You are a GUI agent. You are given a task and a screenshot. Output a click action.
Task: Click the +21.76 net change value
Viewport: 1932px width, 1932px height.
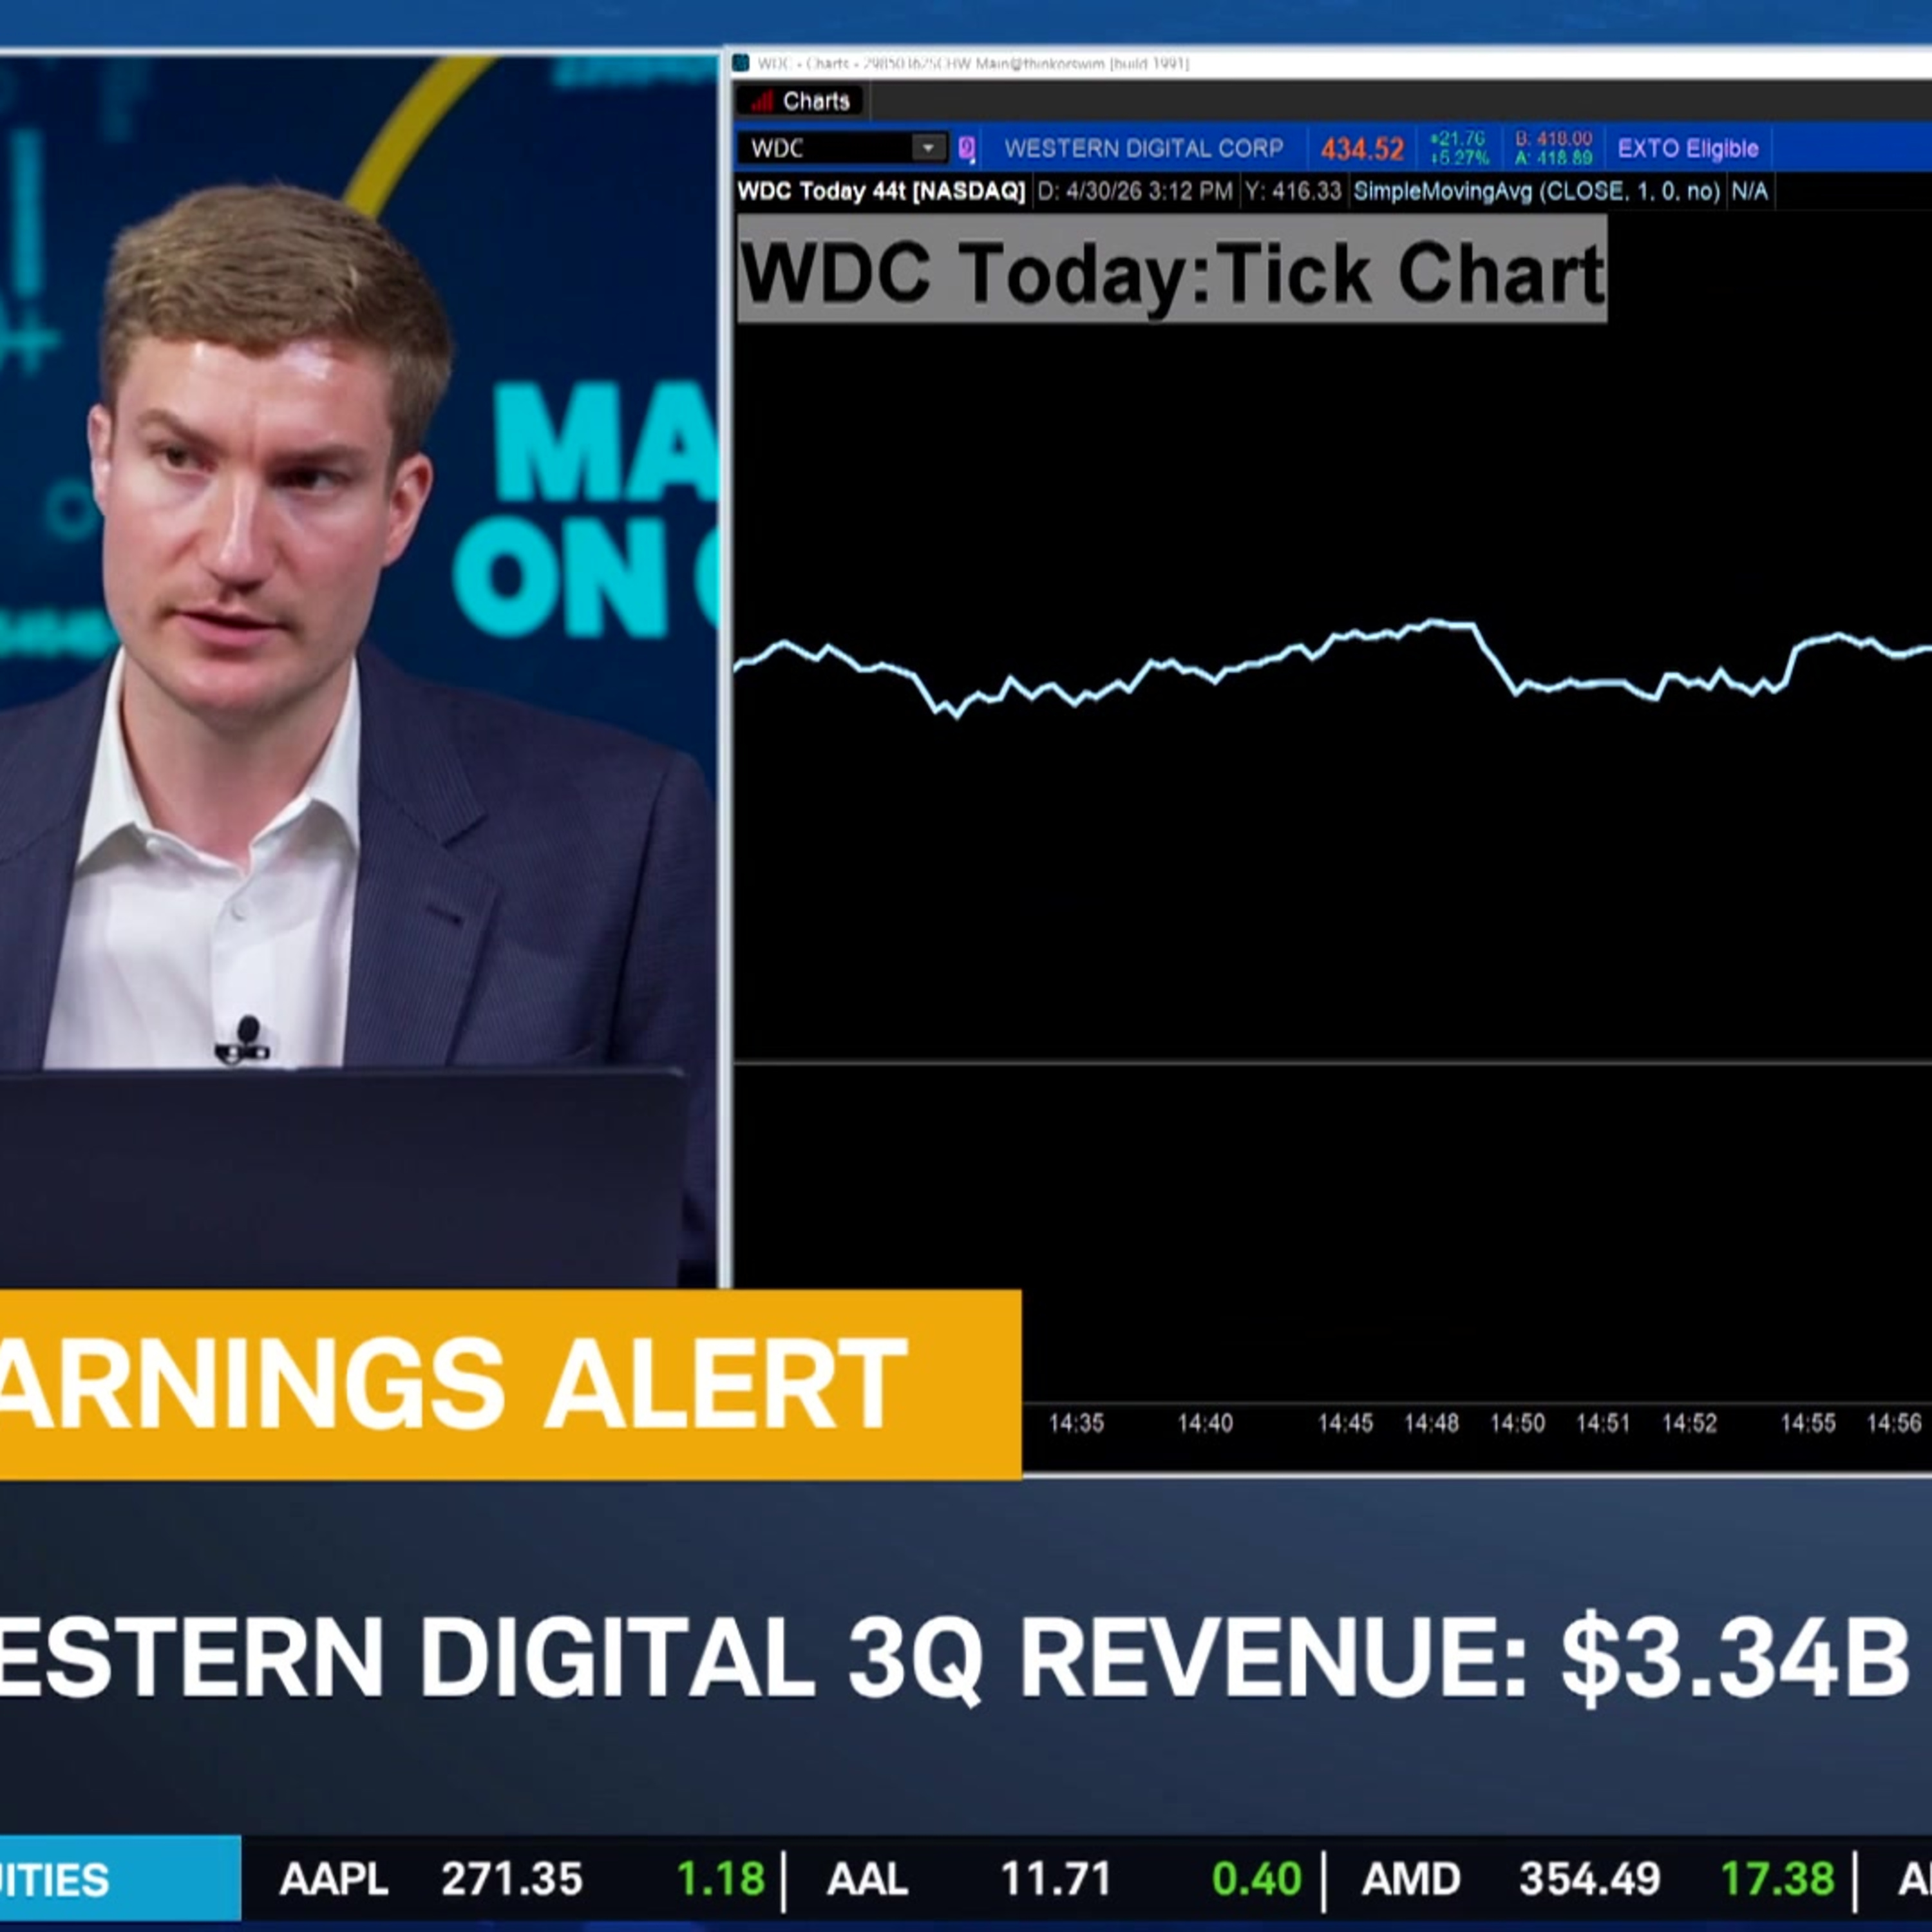pos(1458,139)
